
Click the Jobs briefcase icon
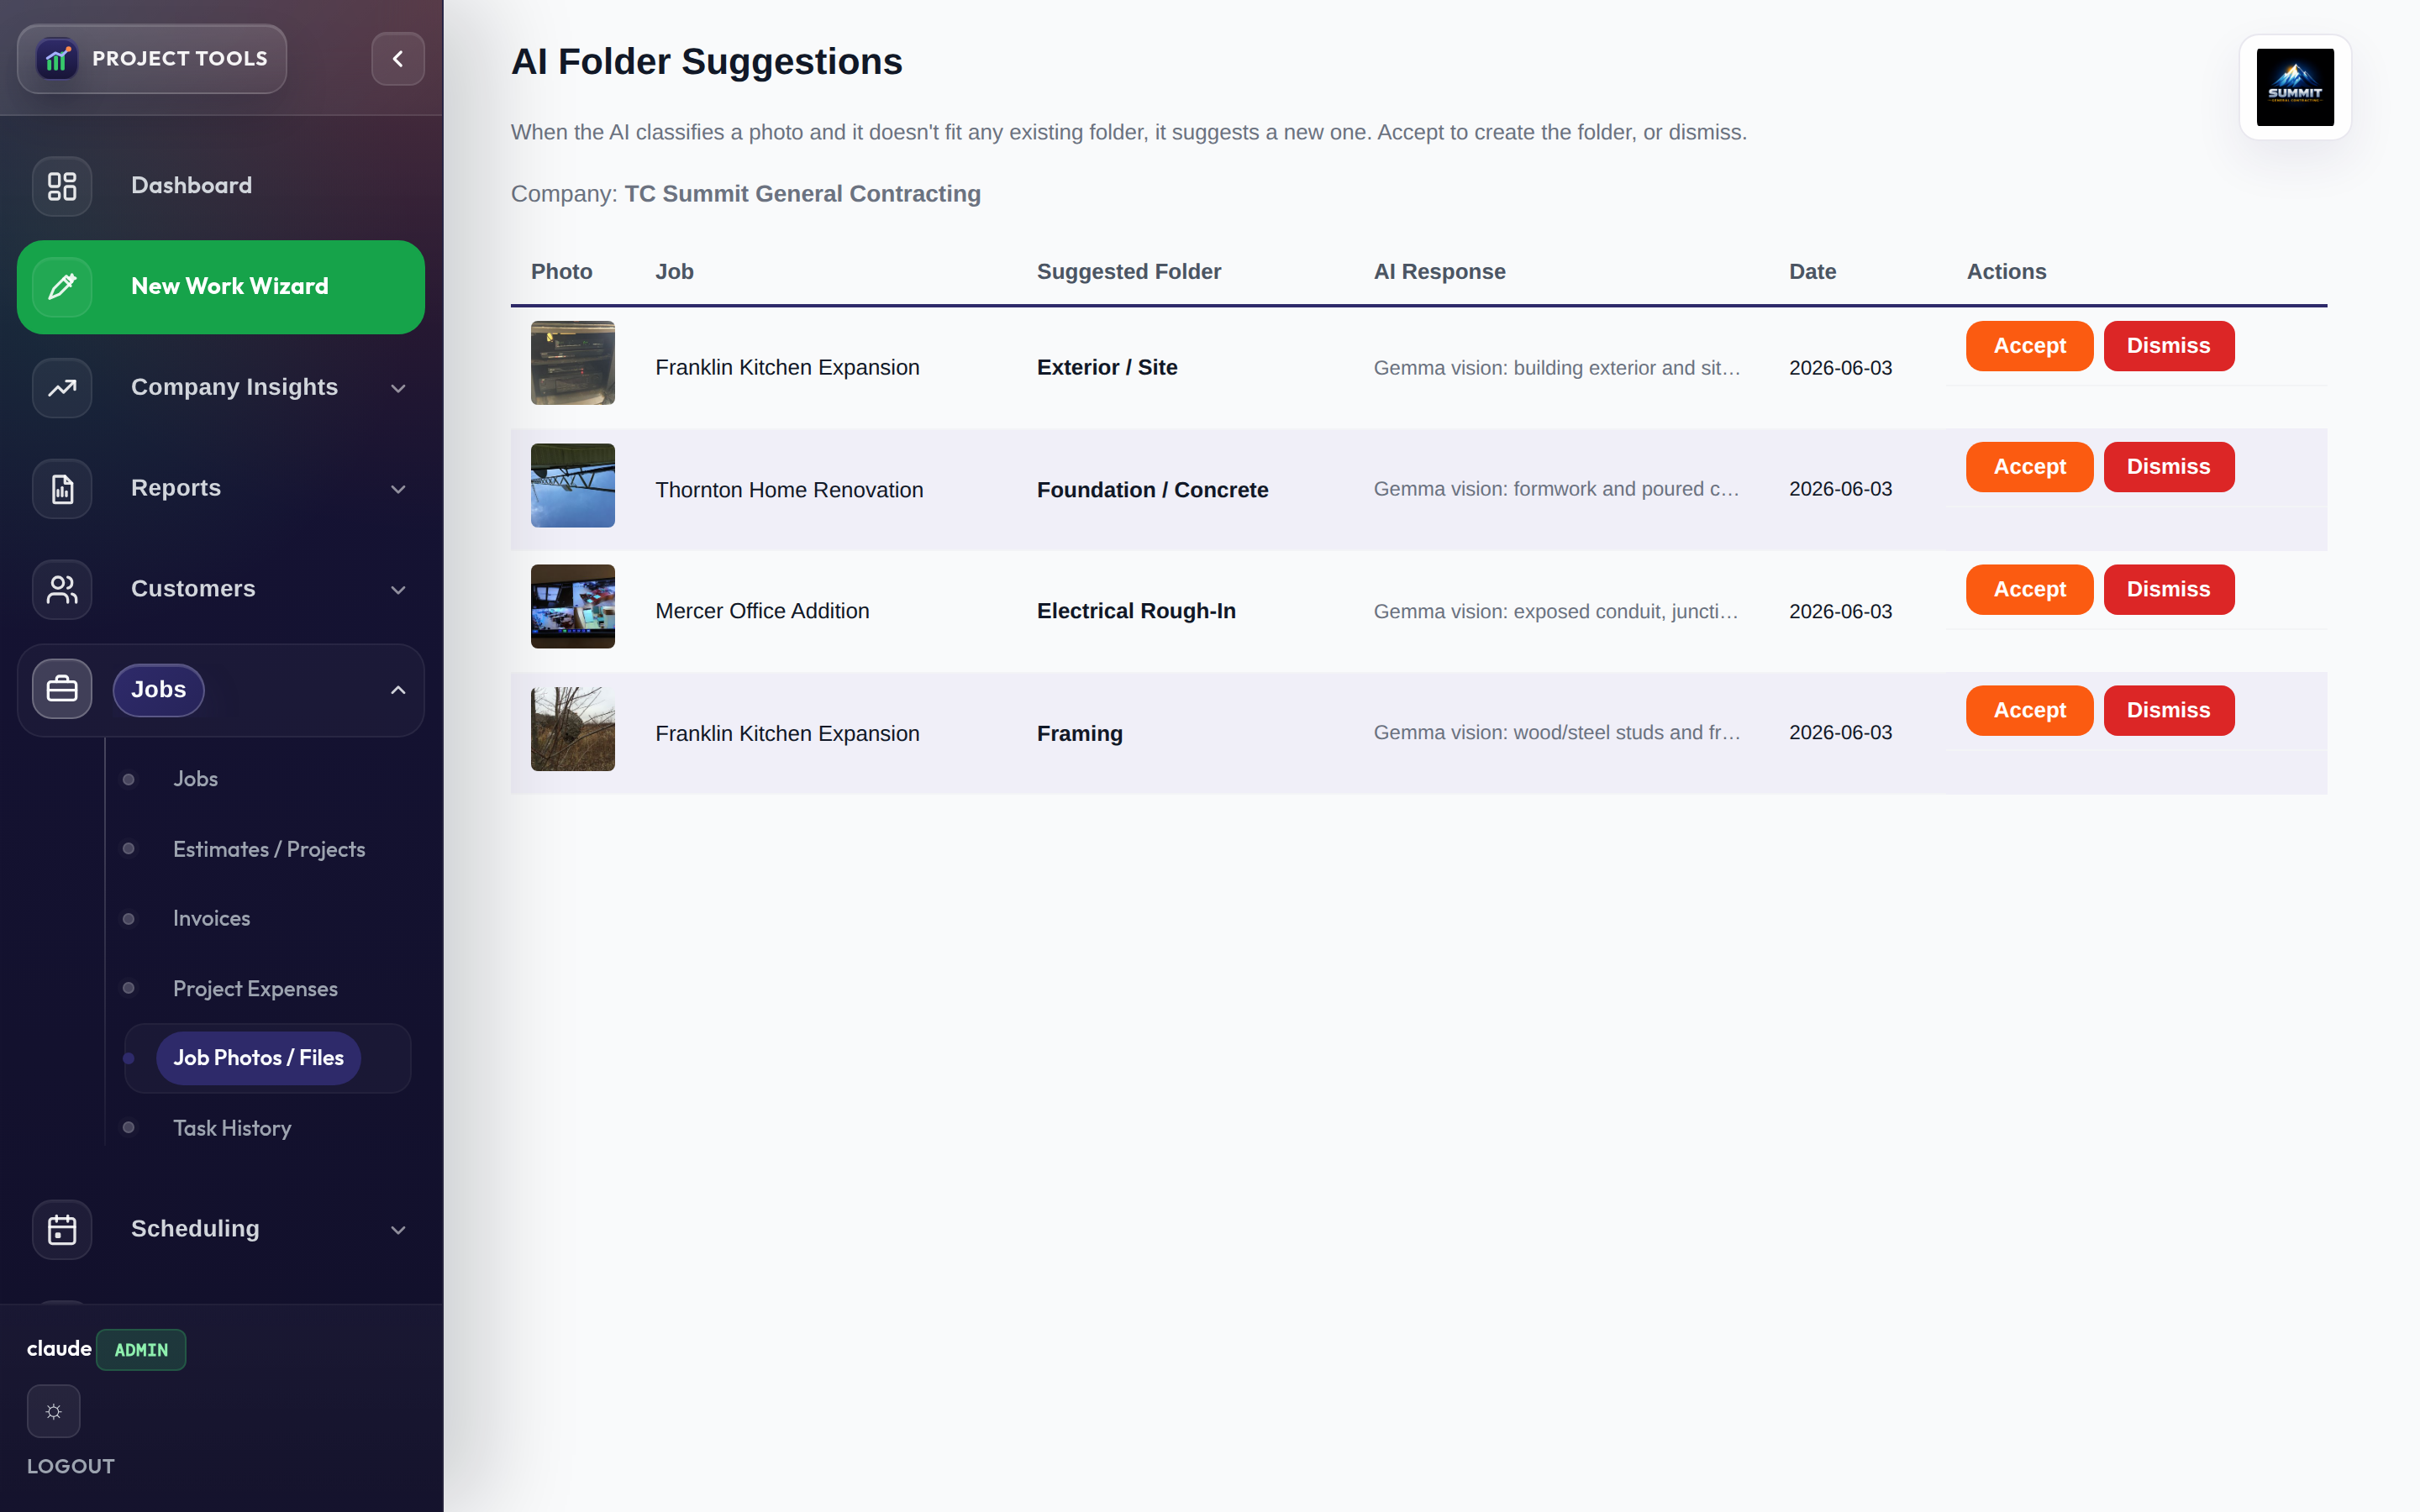tap(62, 689)
